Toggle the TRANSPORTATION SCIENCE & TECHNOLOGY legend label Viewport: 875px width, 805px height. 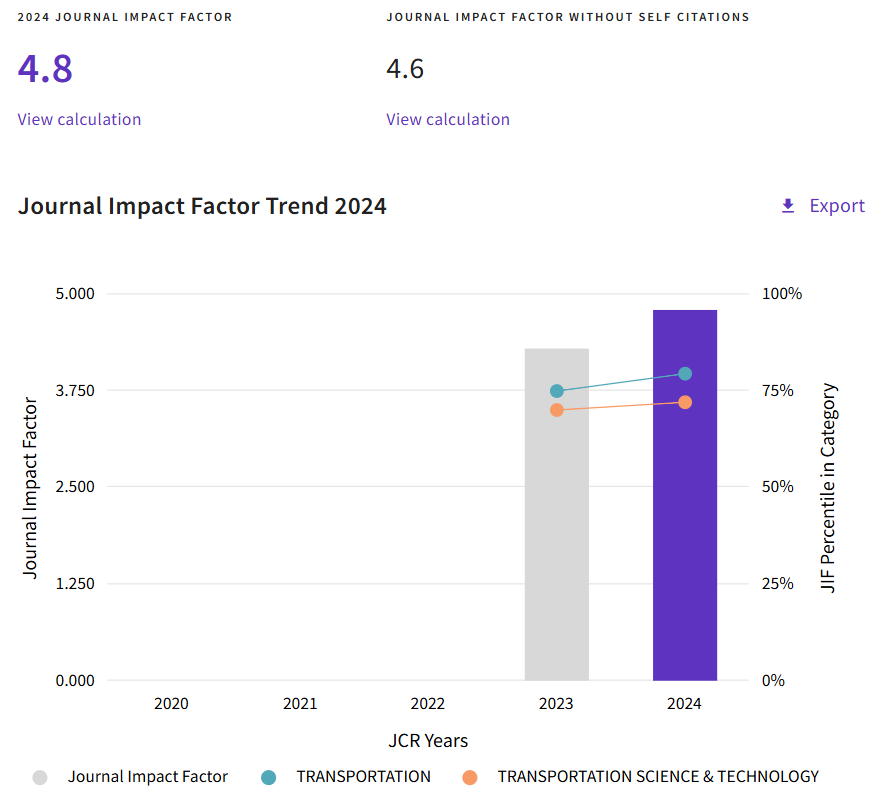pos(658,777)
